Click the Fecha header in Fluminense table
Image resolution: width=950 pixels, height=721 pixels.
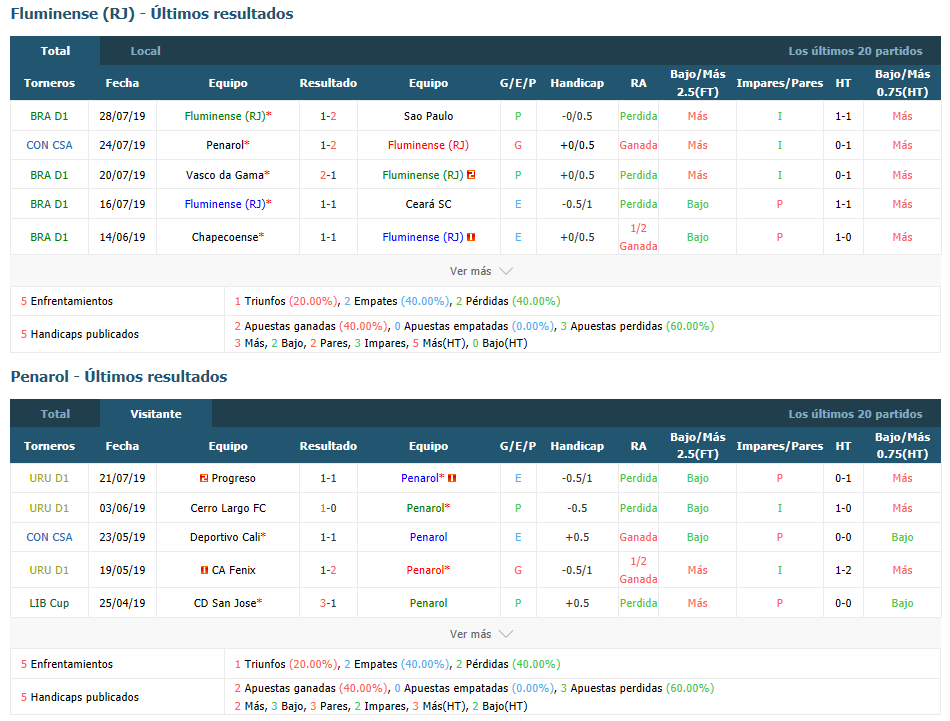[122, 83]
